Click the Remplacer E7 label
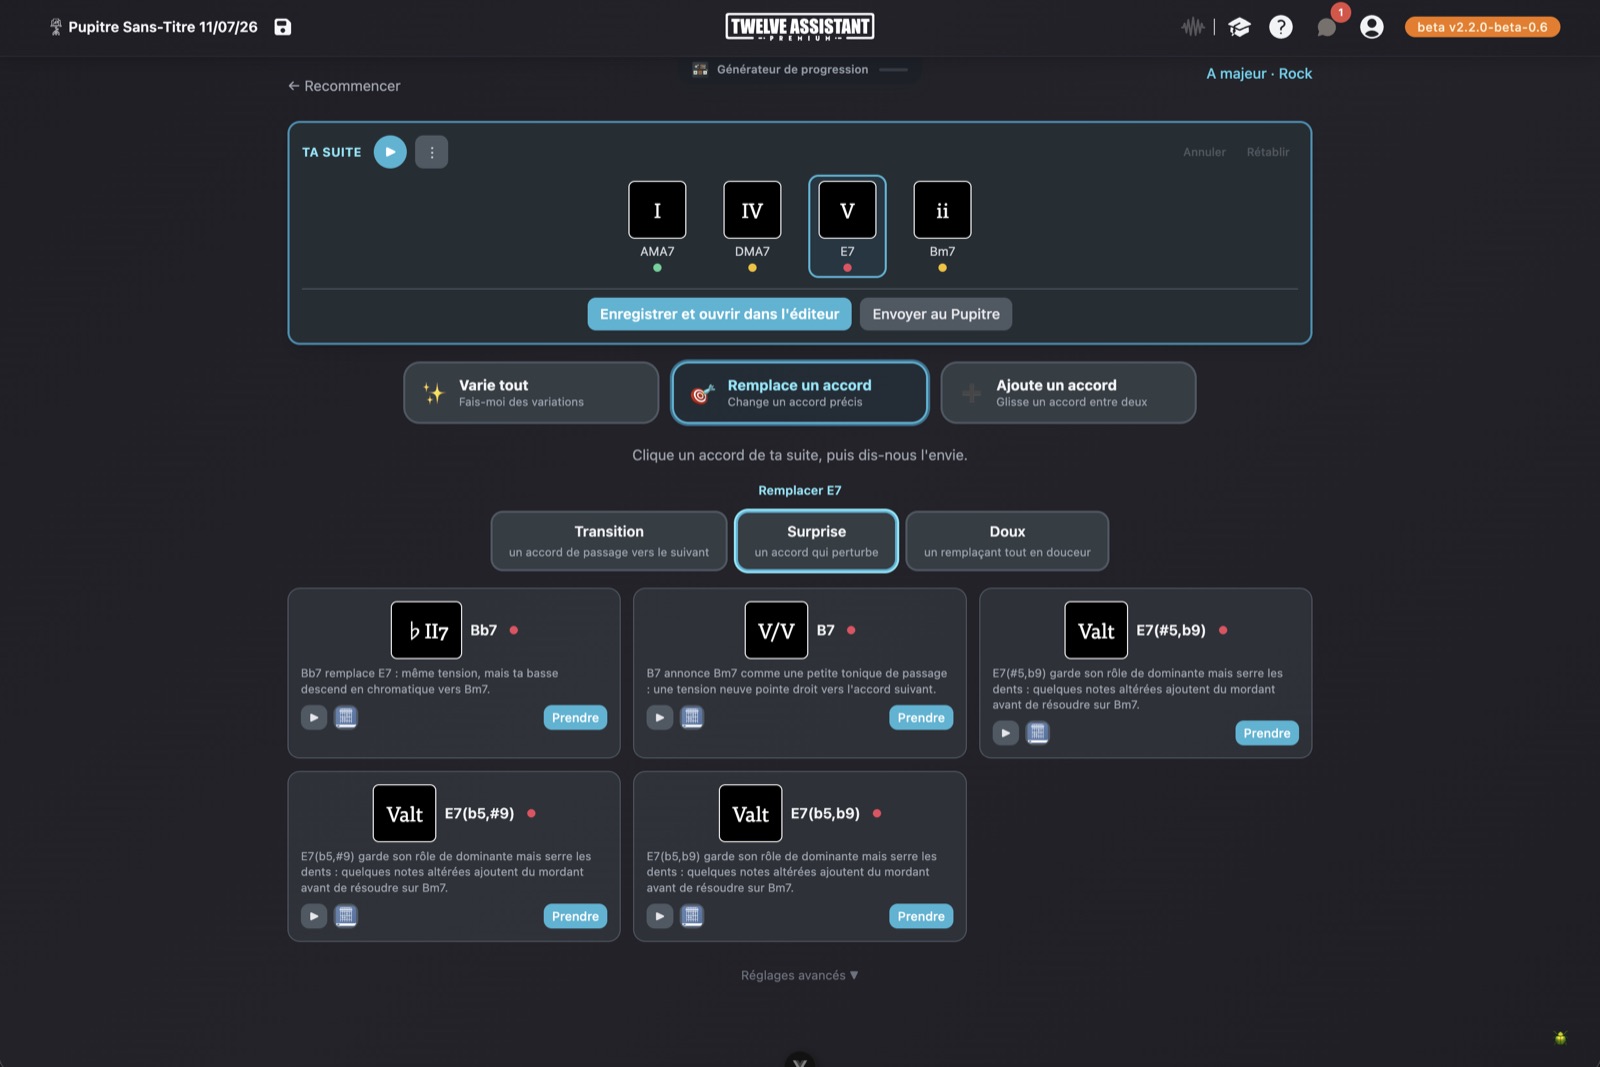Image resolution: width=1600 pixels, height=1067 pixels. coord(800,490)
